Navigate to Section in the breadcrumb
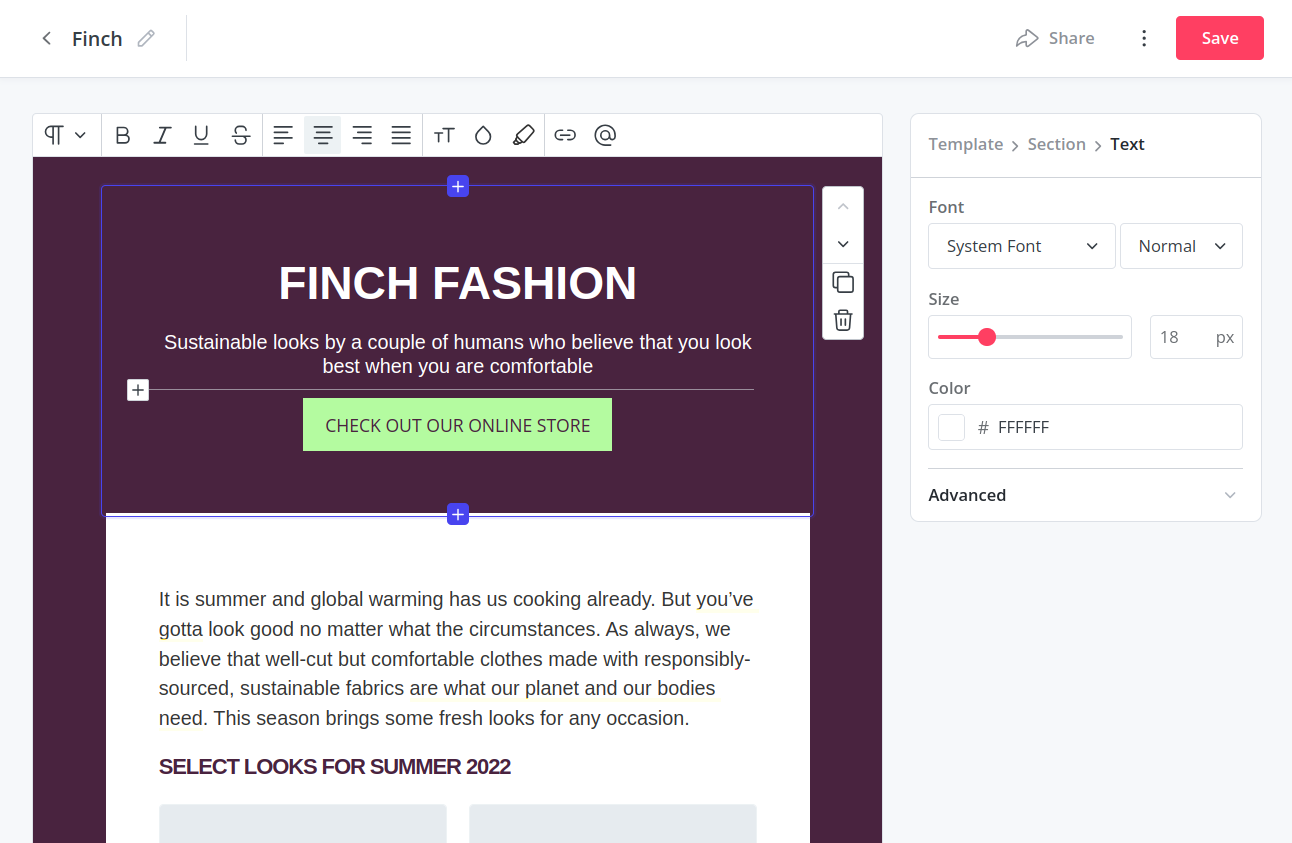Screen dimensions: 1292x843 click(1056, 144)
